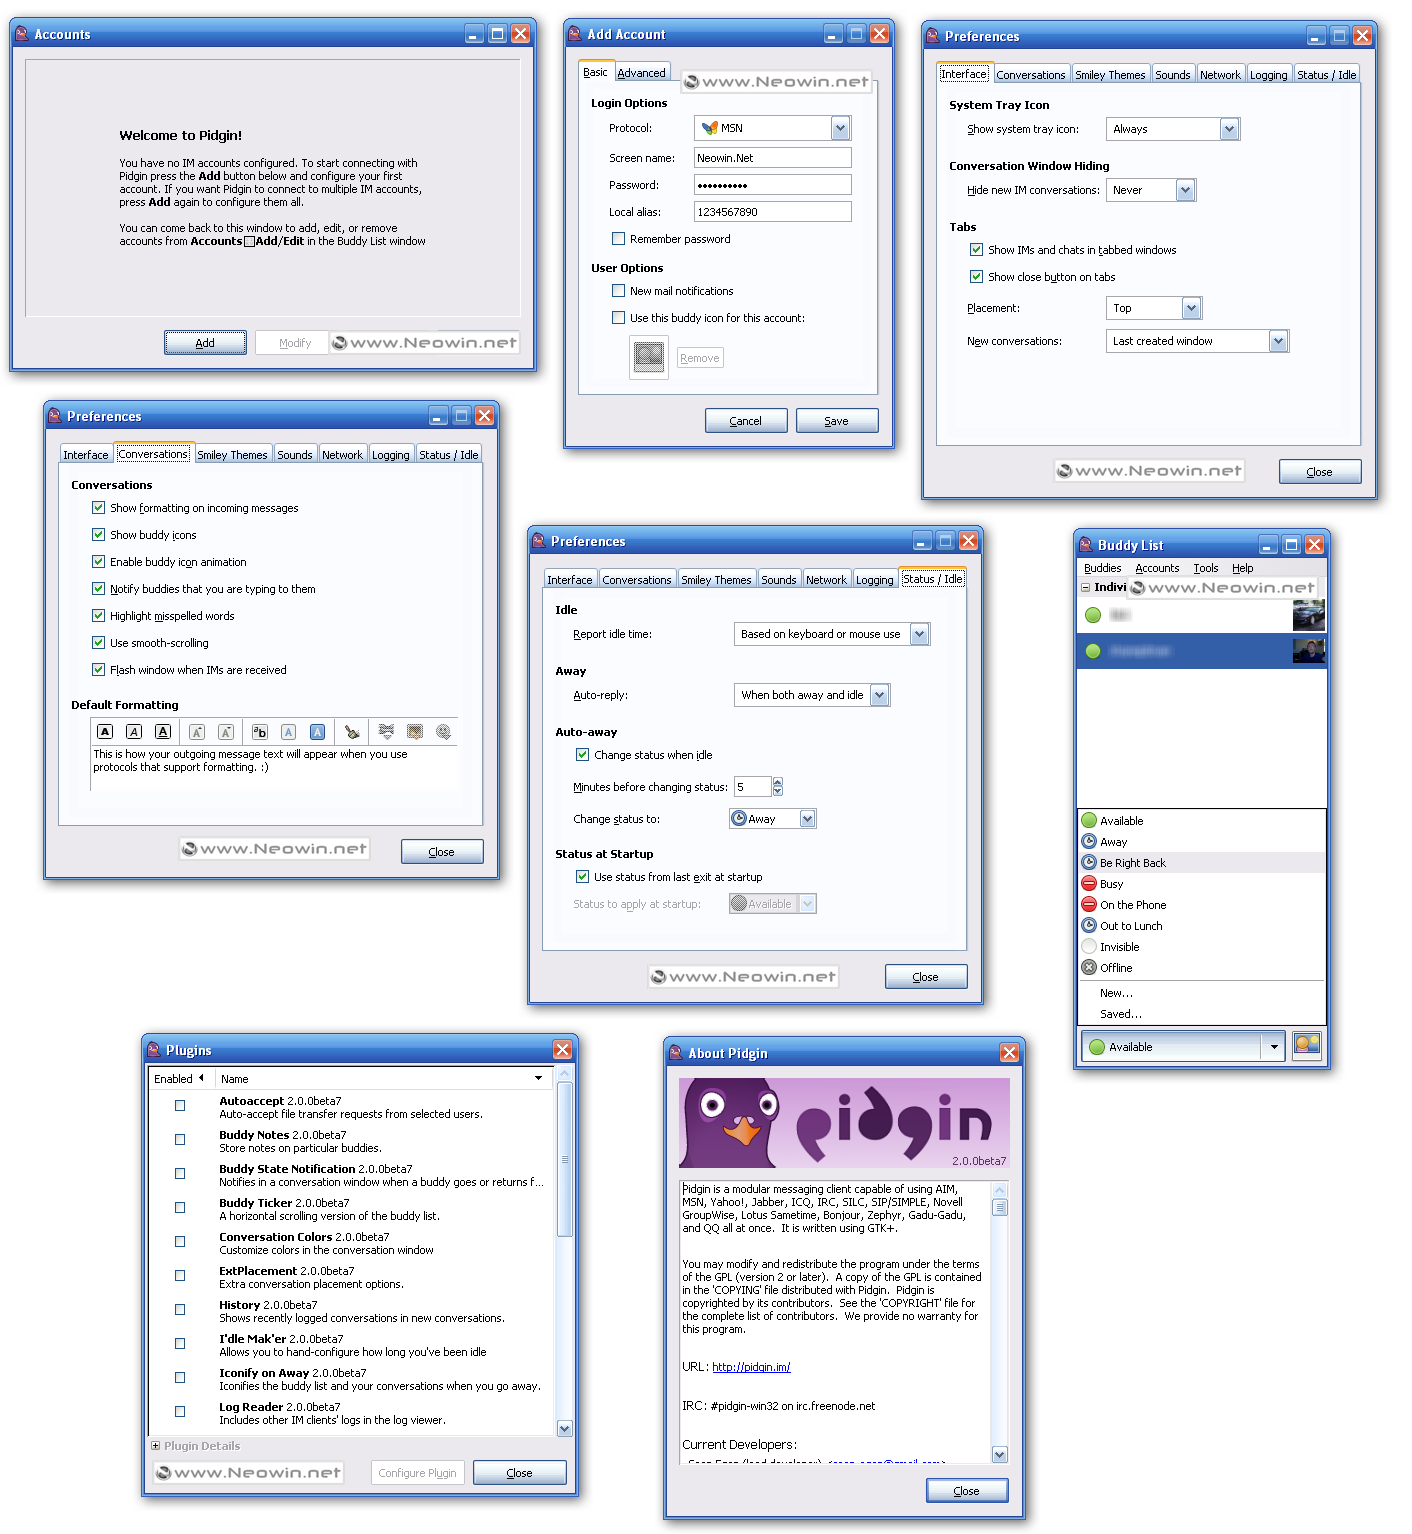This screenshot has width=1412, height=1534.
Task: Click the background color icon
Action: pyautogui.click(x=317, y=732)
